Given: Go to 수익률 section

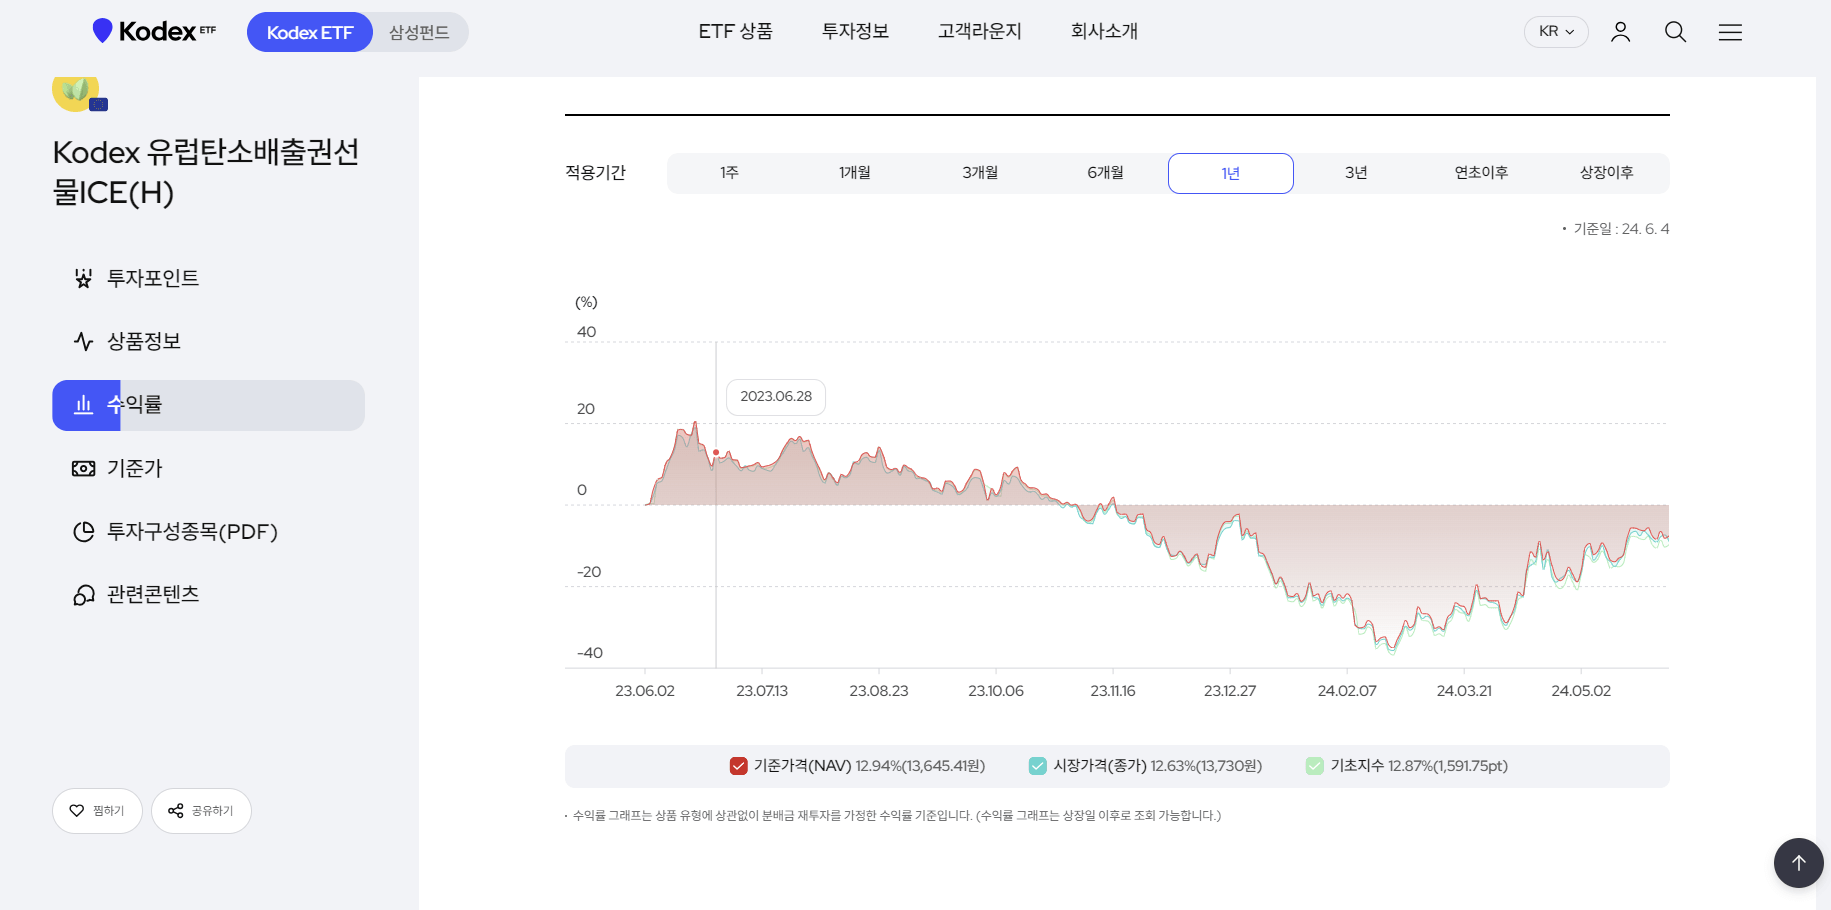Looking at the screenshot, I should click(208, 405).
